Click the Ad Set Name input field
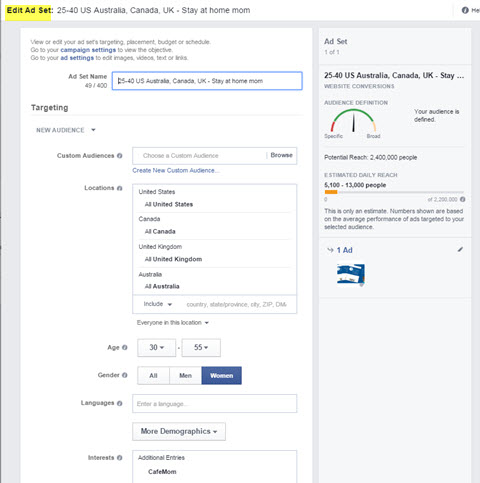 (207, 81)
